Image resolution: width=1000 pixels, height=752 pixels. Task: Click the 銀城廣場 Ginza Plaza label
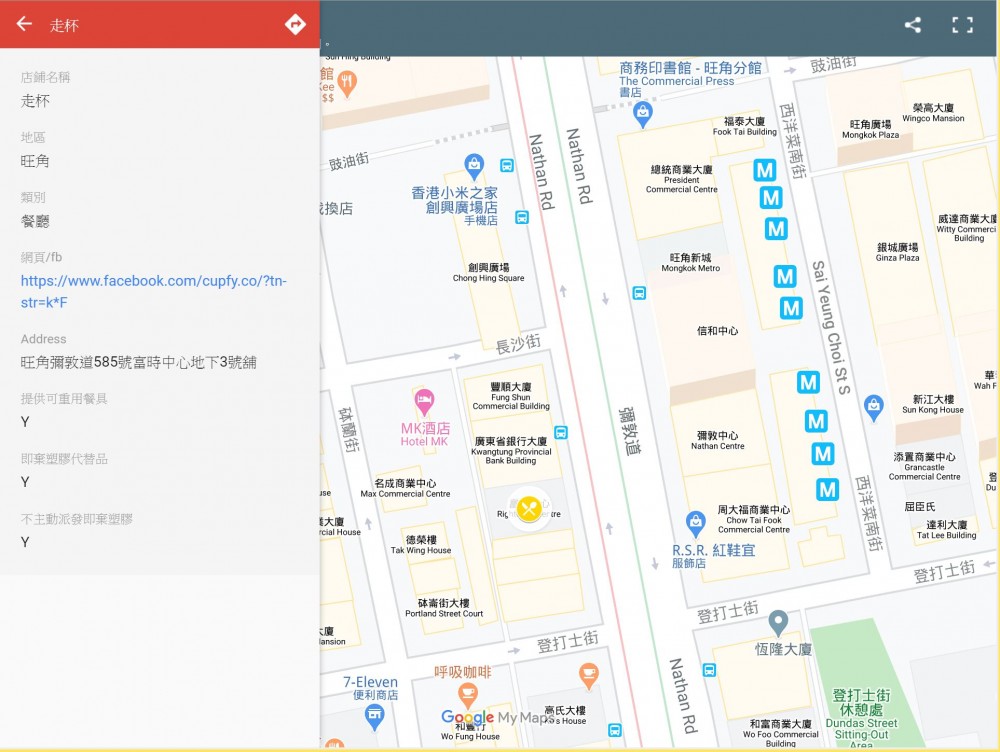click(x=897, y=252)
